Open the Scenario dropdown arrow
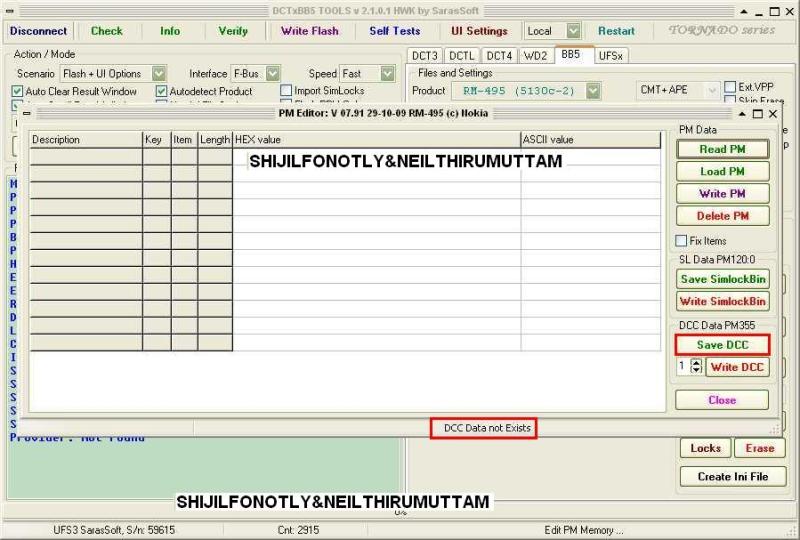 tap(159, 73)
